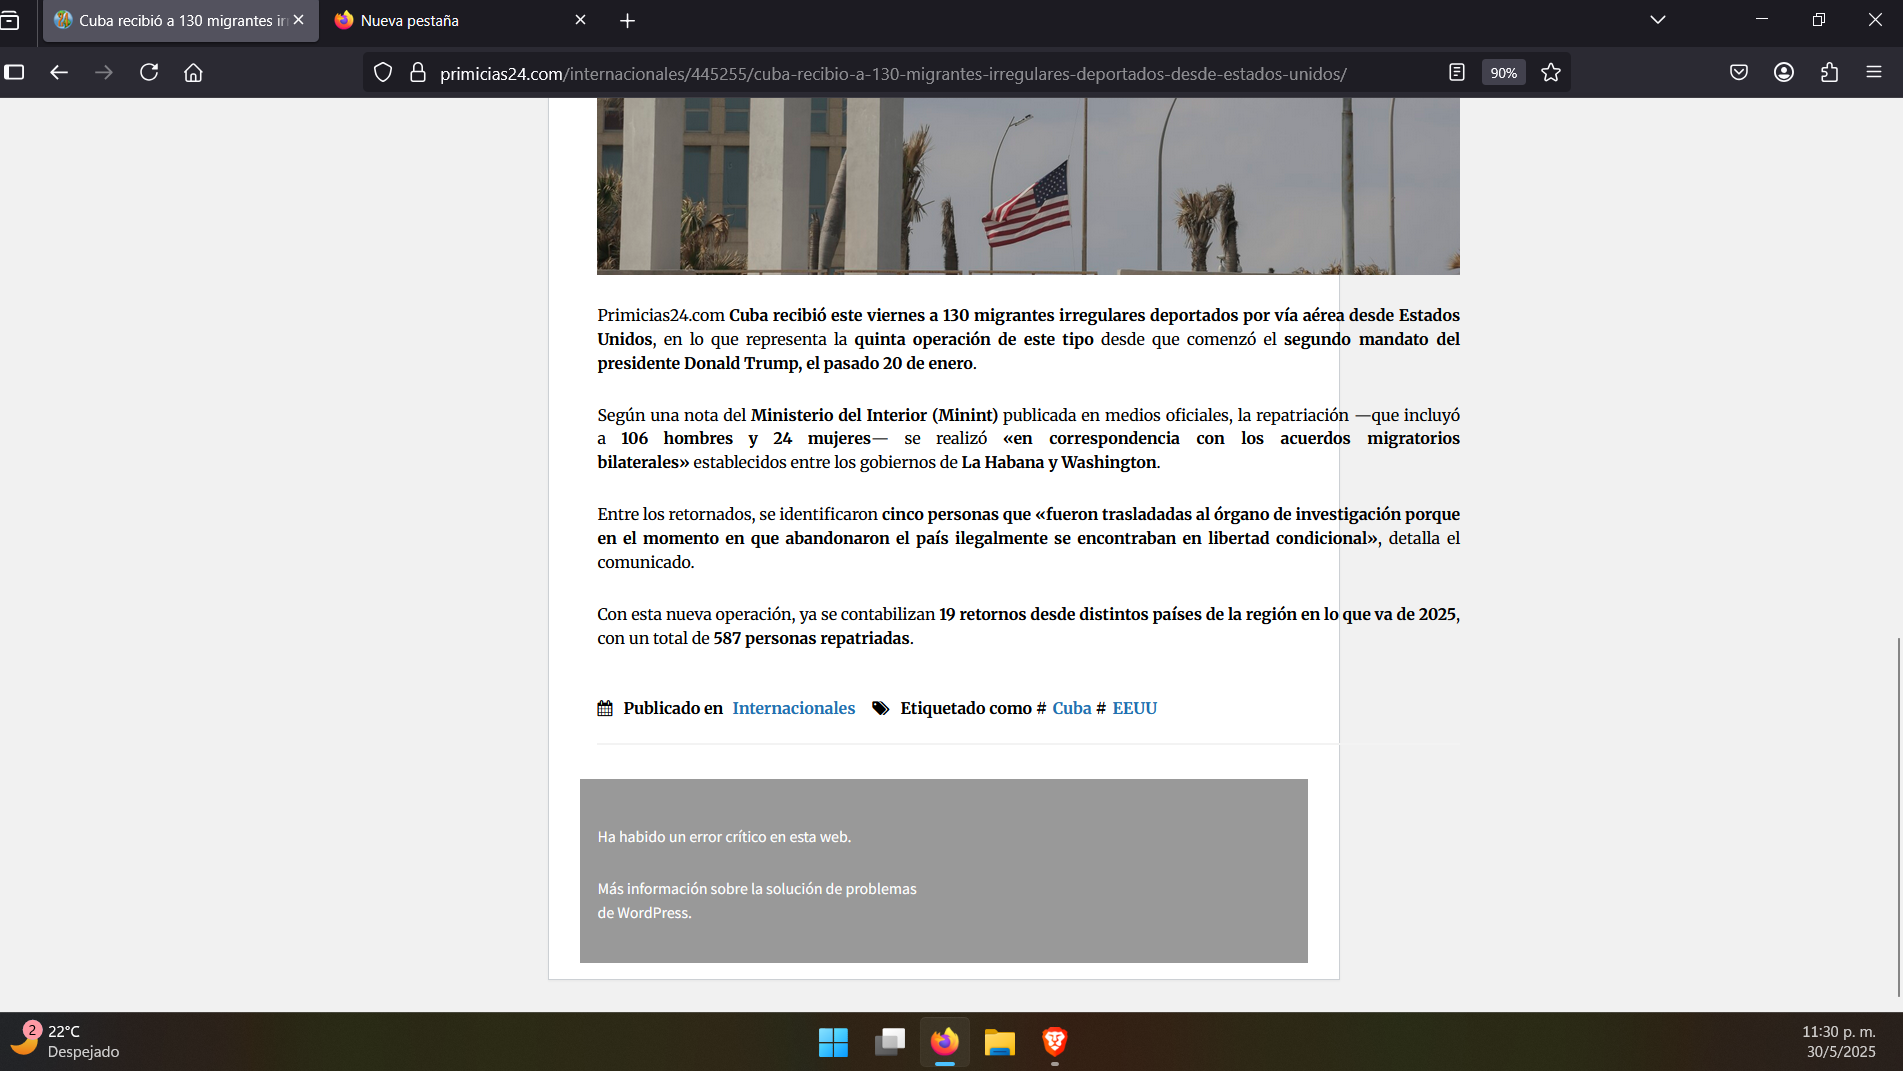The image size is (1903, 1071).
Task: Open Firefox View in the tab bar
Action: 10,20
